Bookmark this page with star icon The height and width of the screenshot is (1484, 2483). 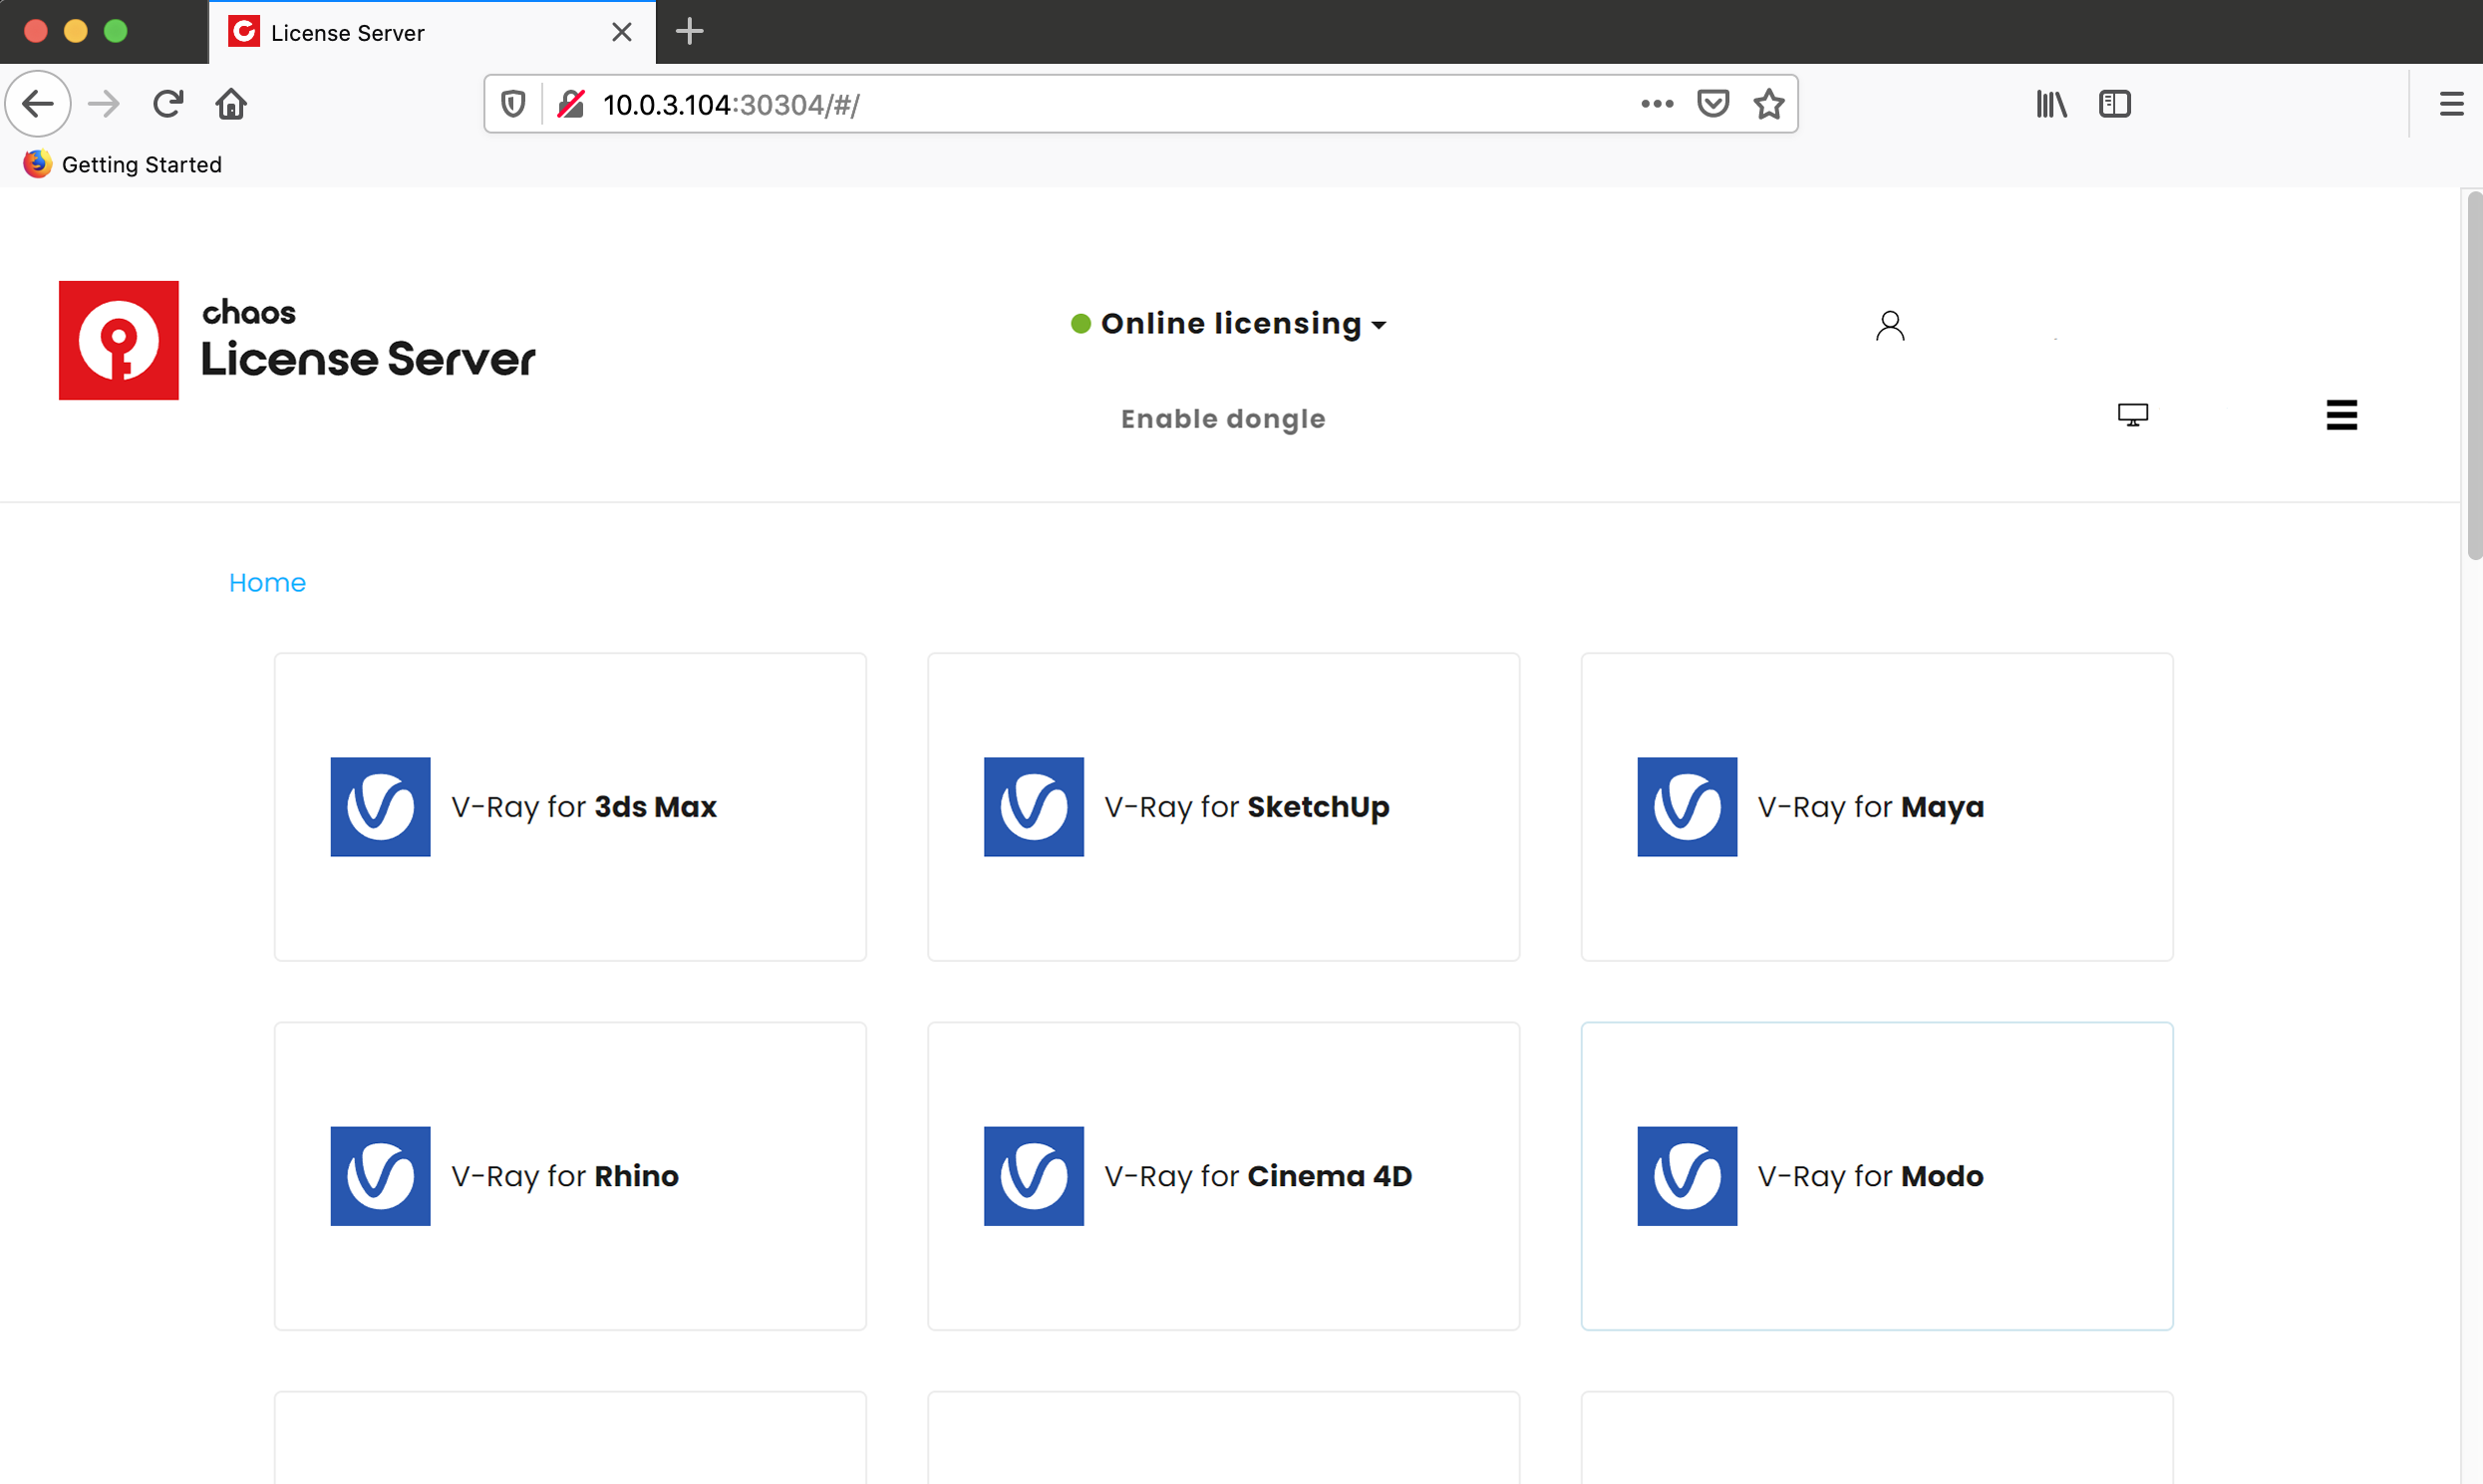click(1769, 104)
